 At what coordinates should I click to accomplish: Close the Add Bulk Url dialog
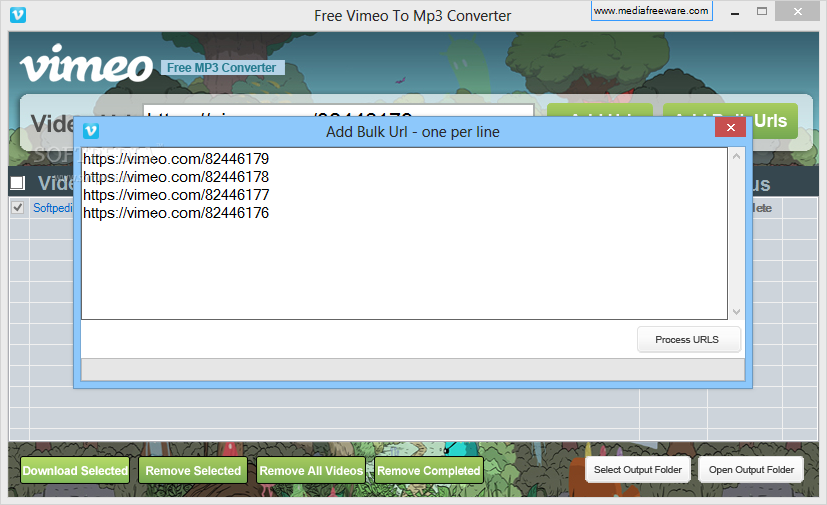[x=730, y=127]
